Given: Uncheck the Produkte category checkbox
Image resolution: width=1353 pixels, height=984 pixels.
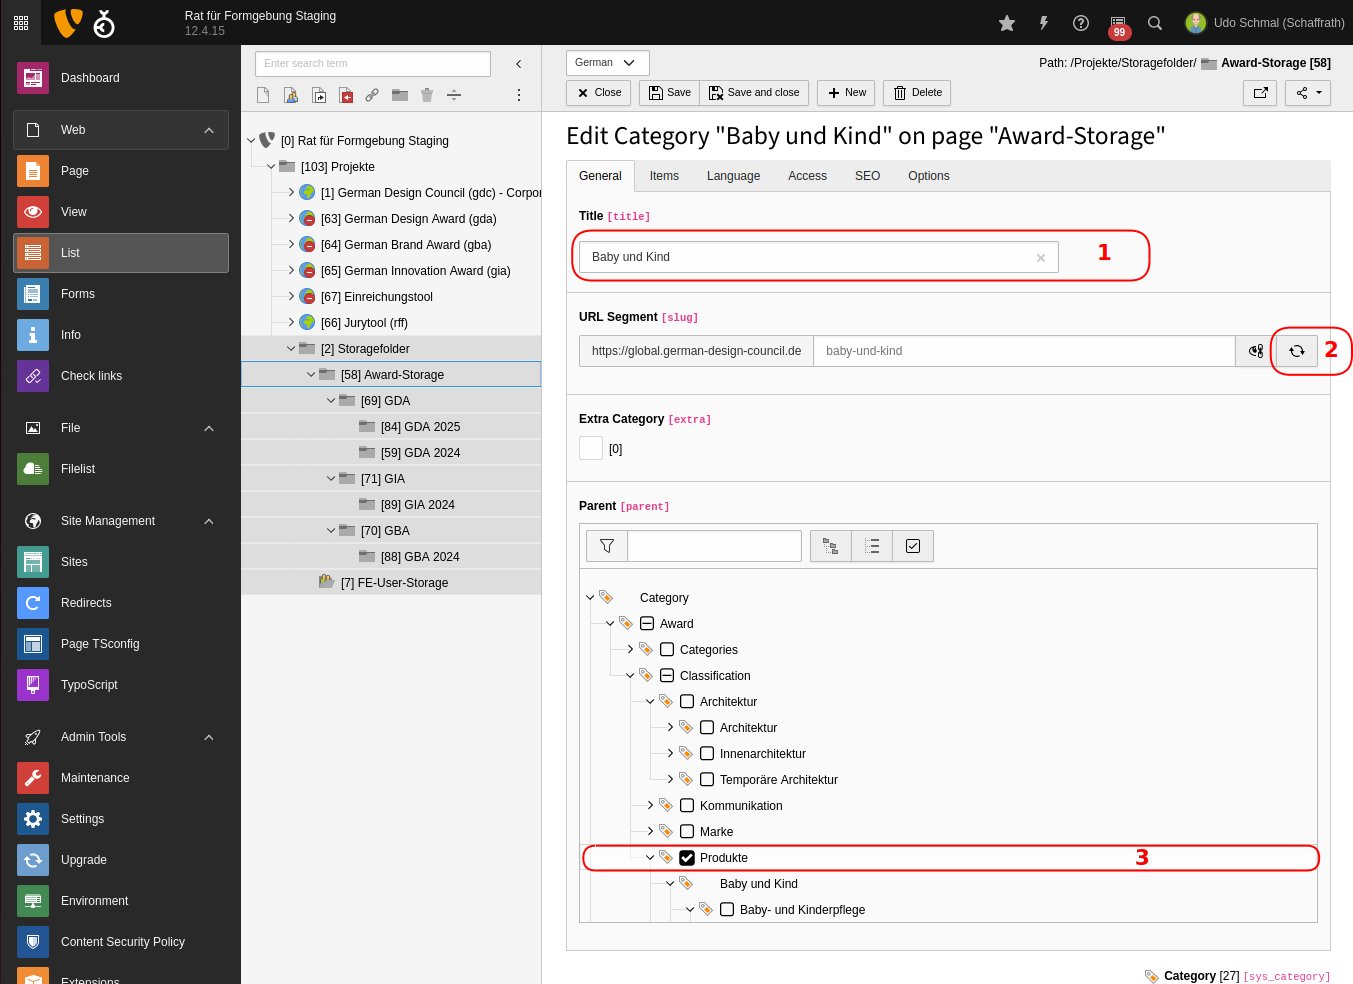Looking at the screenshot, I should 687,858.
